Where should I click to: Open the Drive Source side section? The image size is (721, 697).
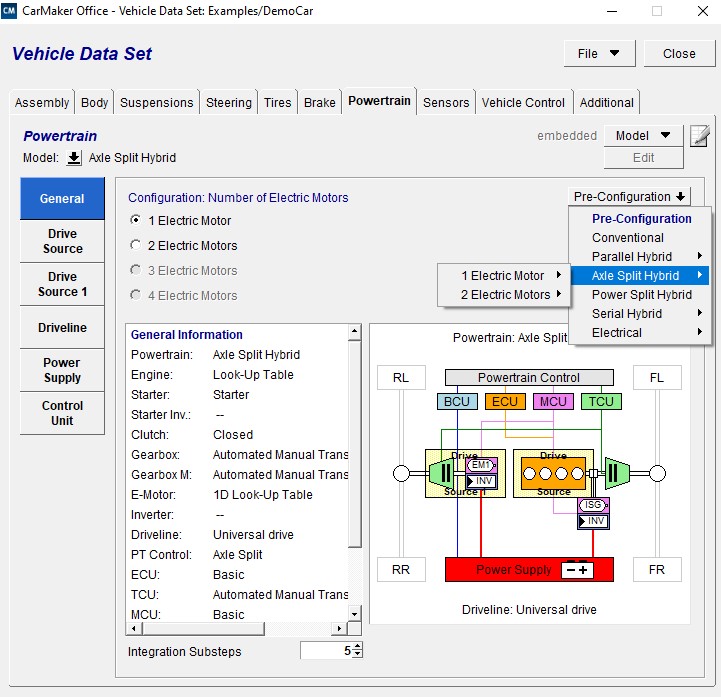pos(62,241)
